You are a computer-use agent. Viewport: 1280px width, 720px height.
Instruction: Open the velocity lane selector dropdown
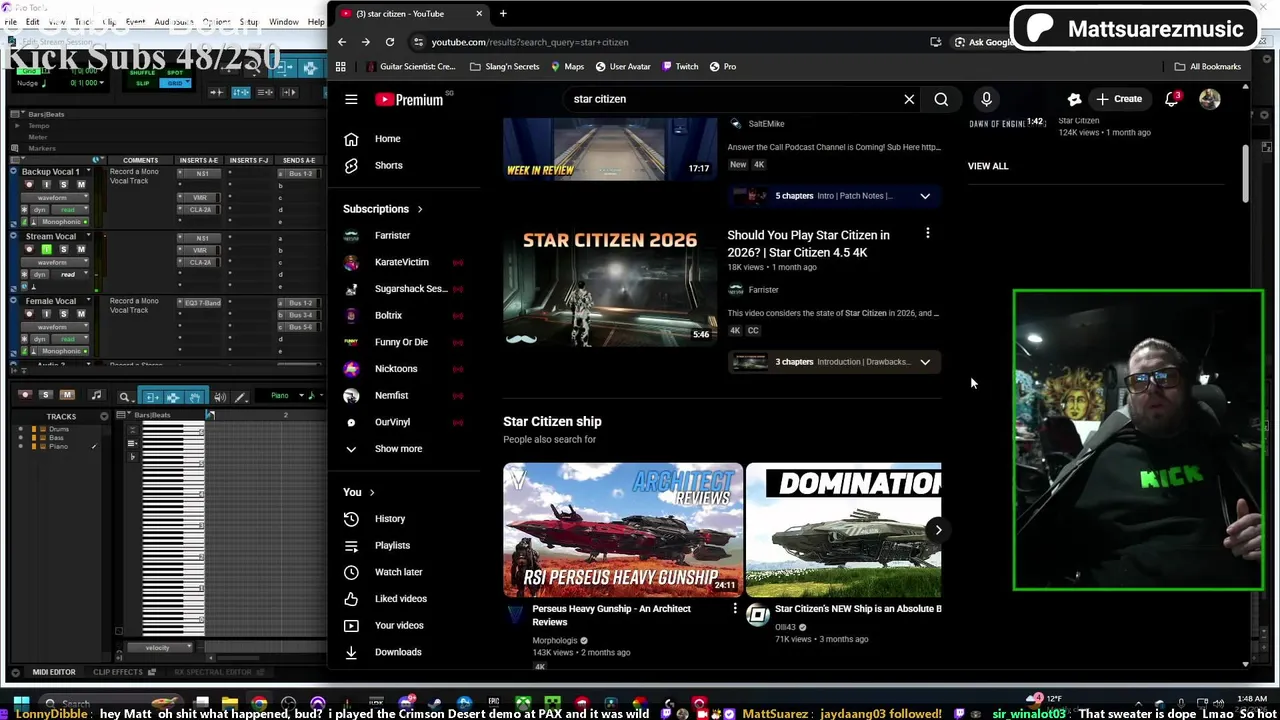click(158, 648)
